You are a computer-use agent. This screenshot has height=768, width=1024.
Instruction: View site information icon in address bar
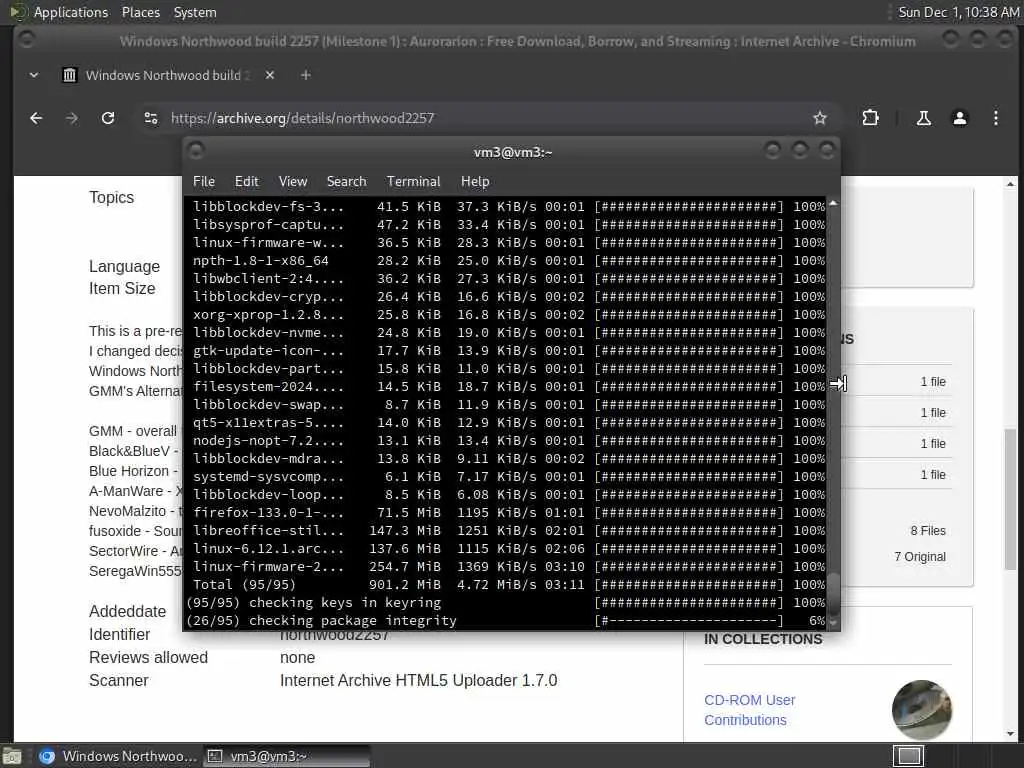tap(151, 118)
